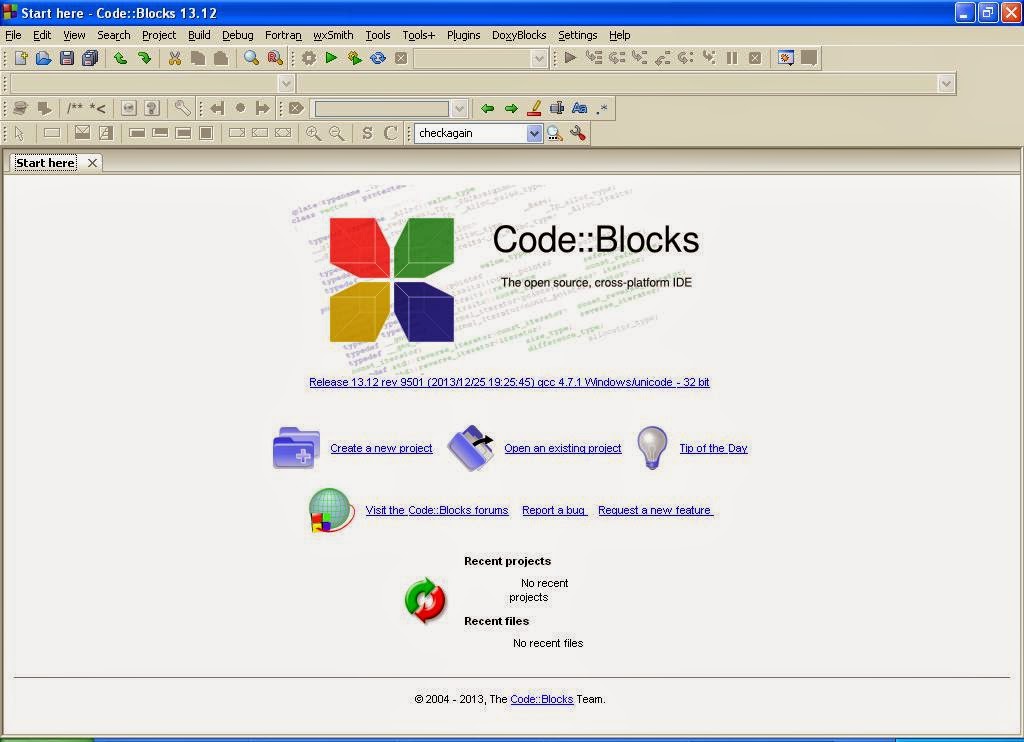Click the recent projects green refresh icon
Screen dimensions: 1024x742
(425, 600)
